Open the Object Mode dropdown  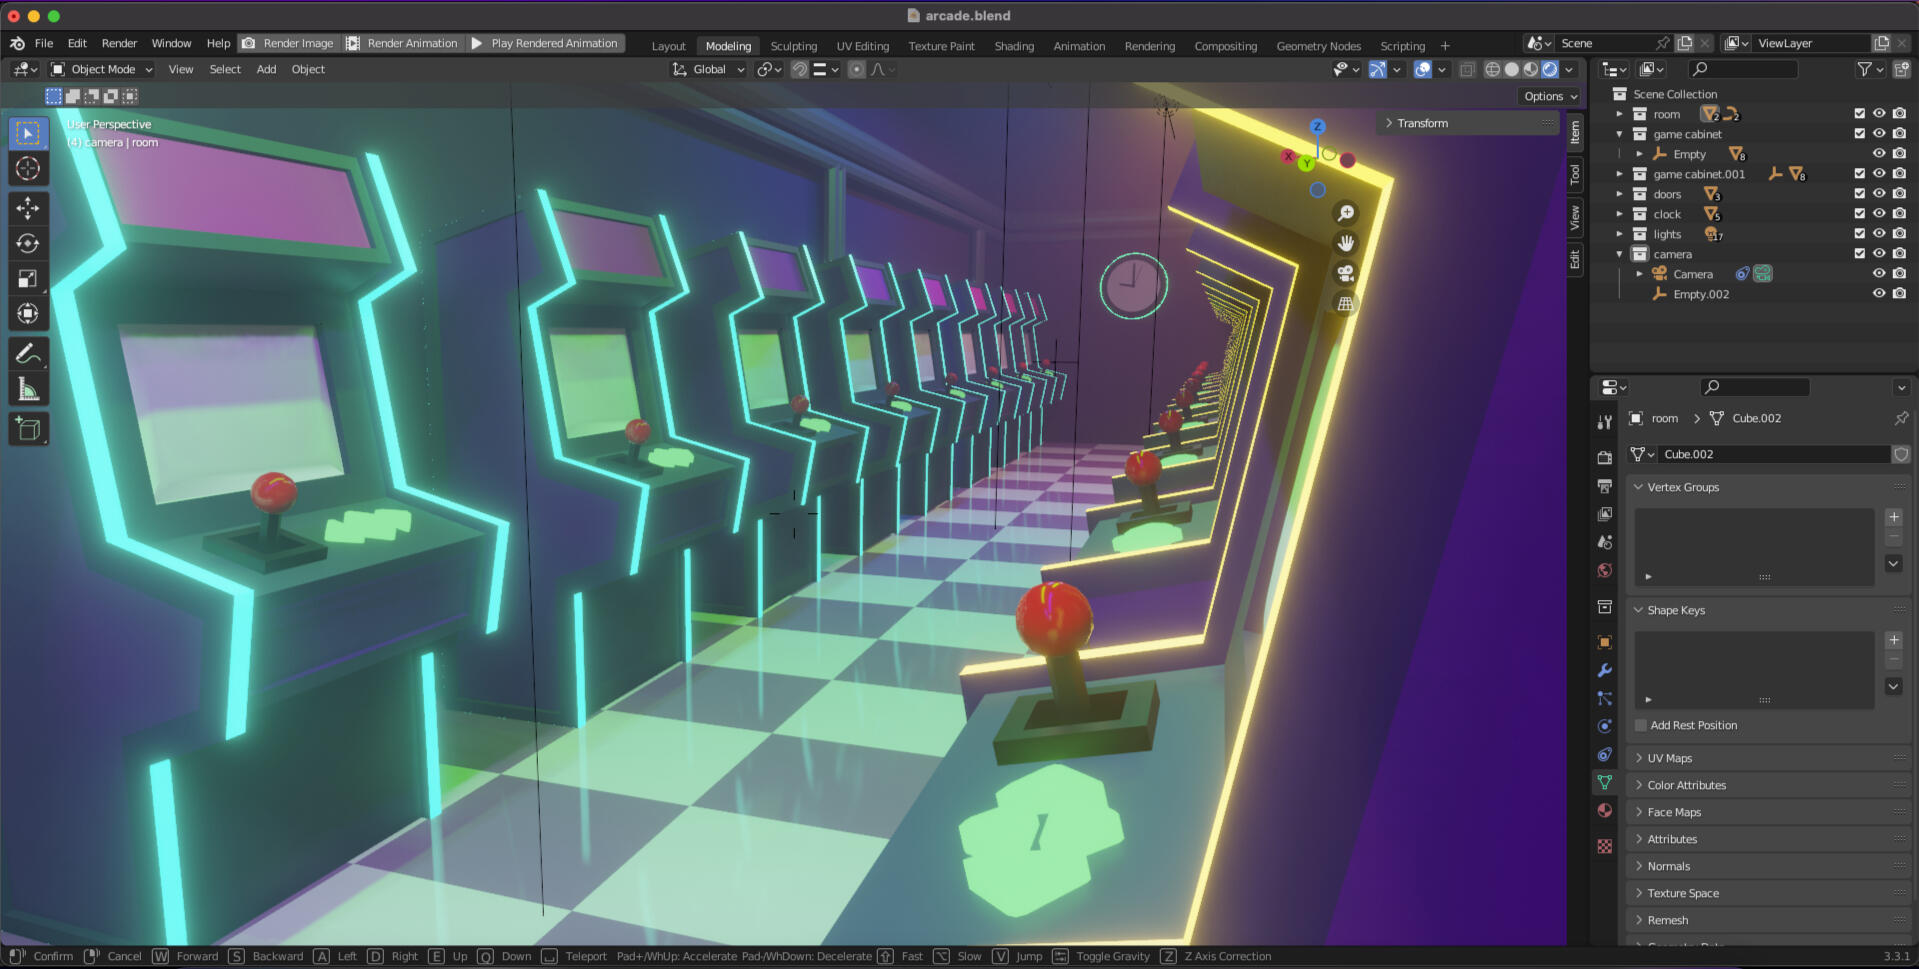(102, 69)
